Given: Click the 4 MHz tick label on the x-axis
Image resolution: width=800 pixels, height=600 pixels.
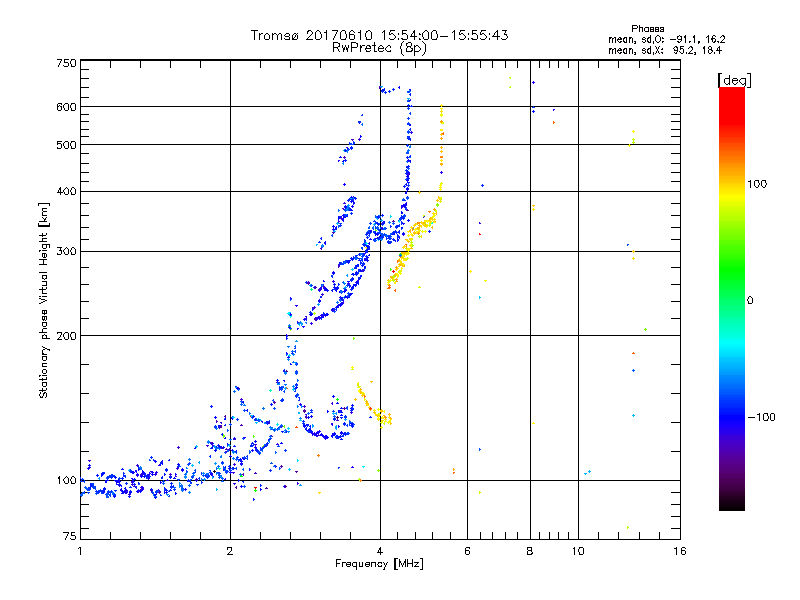Looking at the screenshot, I should pyautogui.click(x=380, y=551).
